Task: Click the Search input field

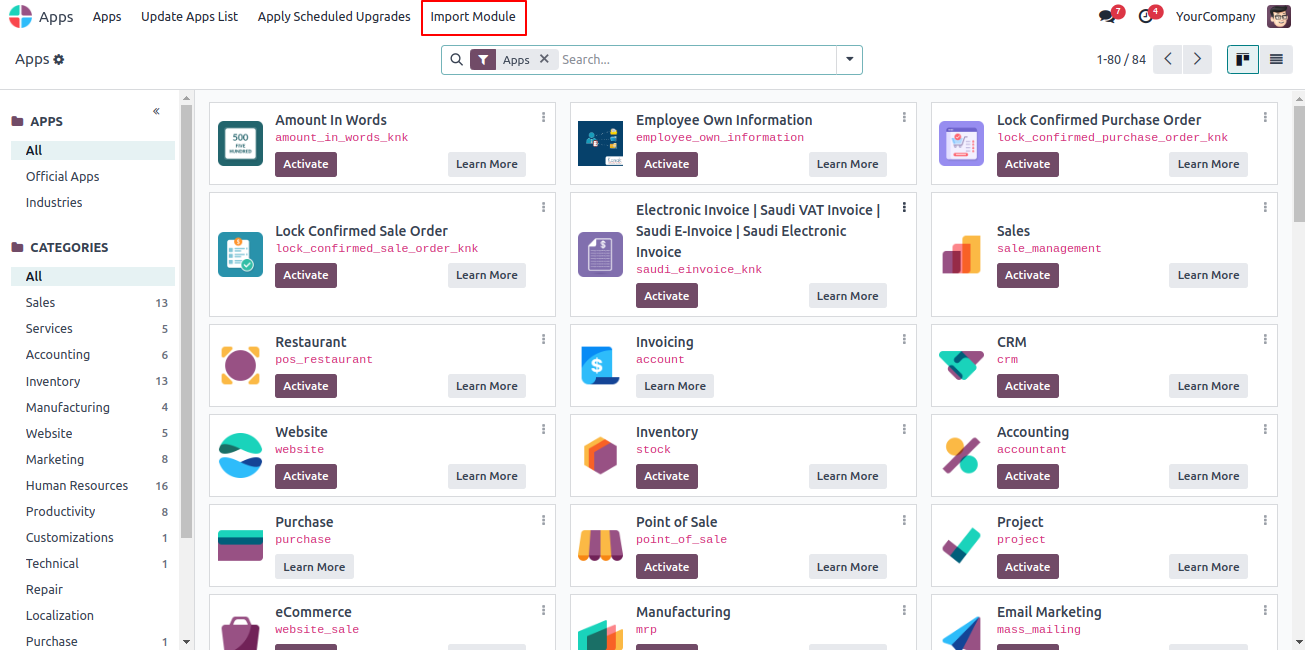Action: coord(696,60)
